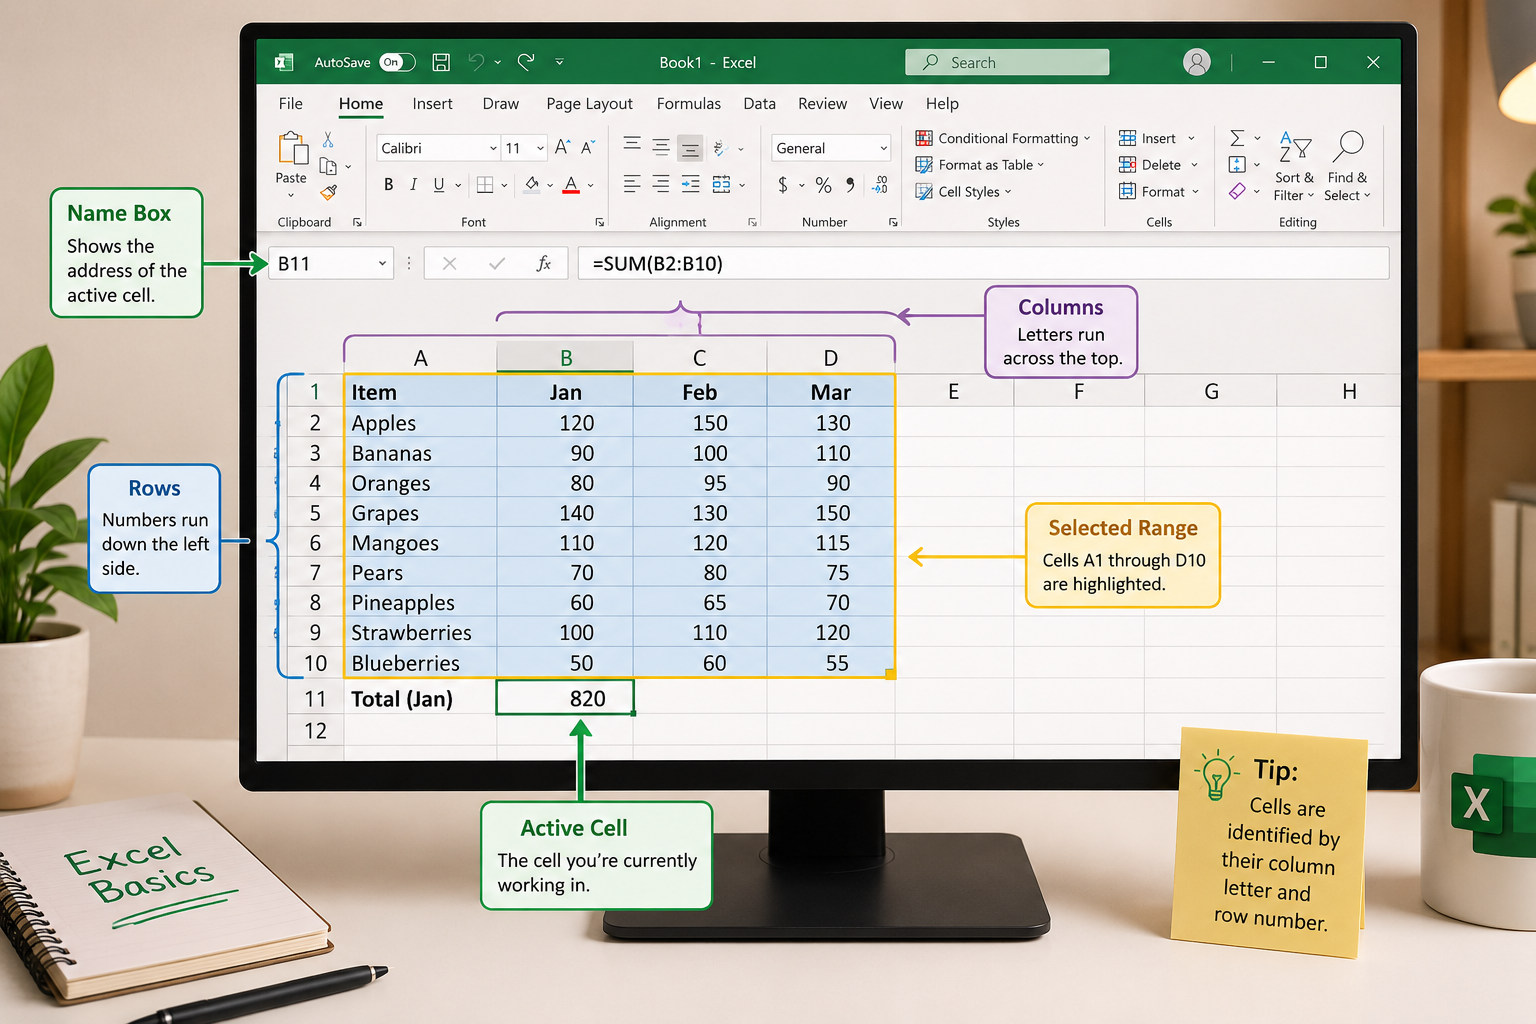Apply Percent Style with the % icon

coord(823,185)
